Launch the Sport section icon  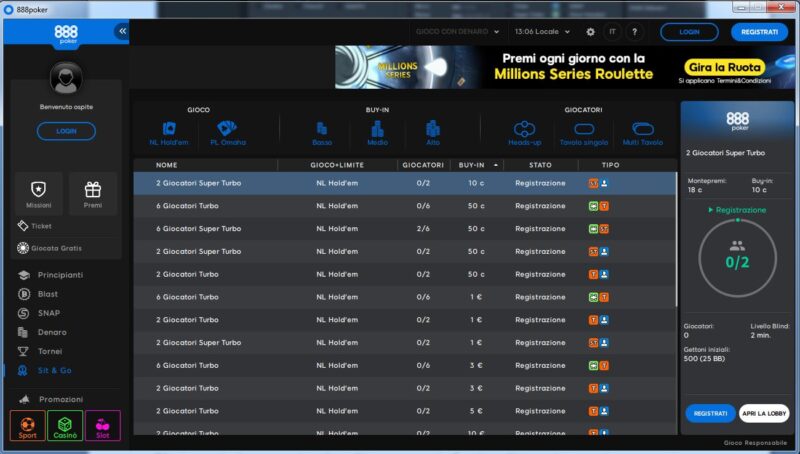pos(28,425)
